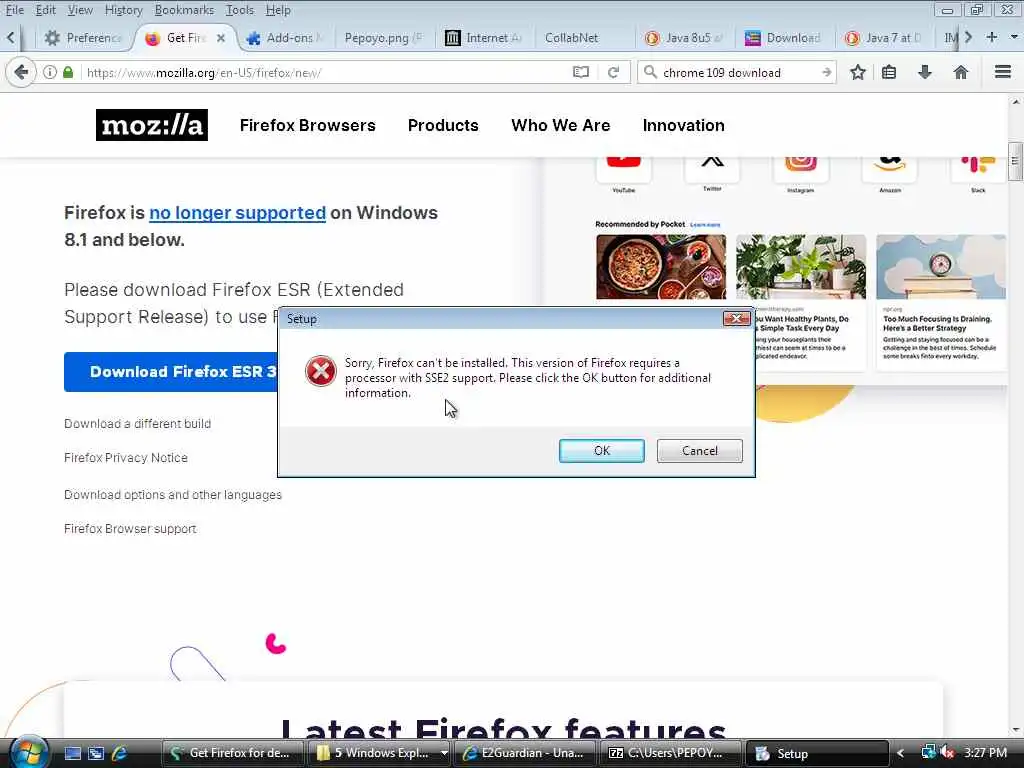This screenshot has width=1024, height=768.
Task: Open the hamburger menu
Action: (x=1003, y=72)
